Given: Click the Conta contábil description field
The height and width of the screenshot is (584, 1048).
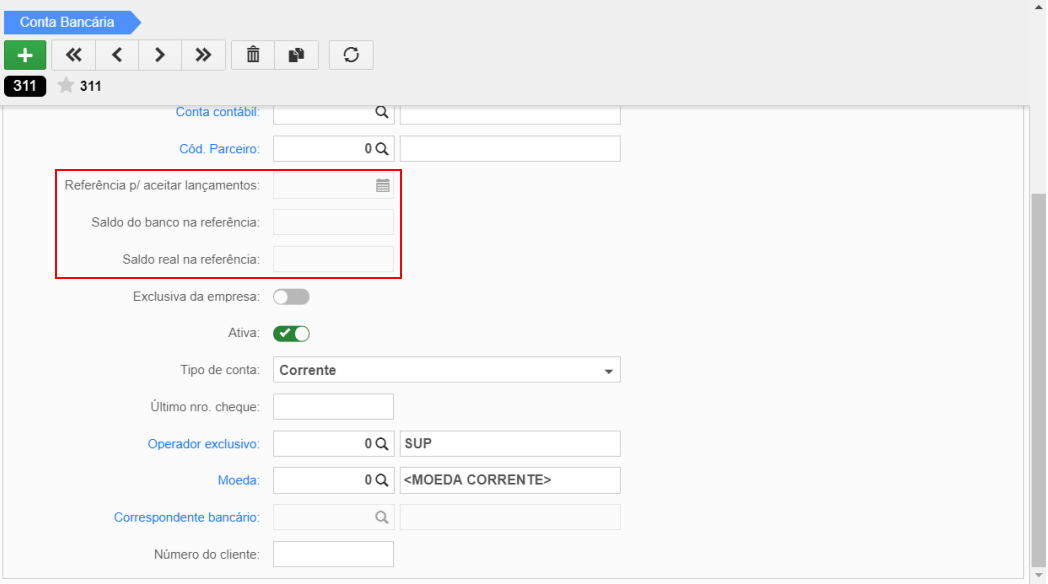Looking at the screenshot, I should point(510,114).
